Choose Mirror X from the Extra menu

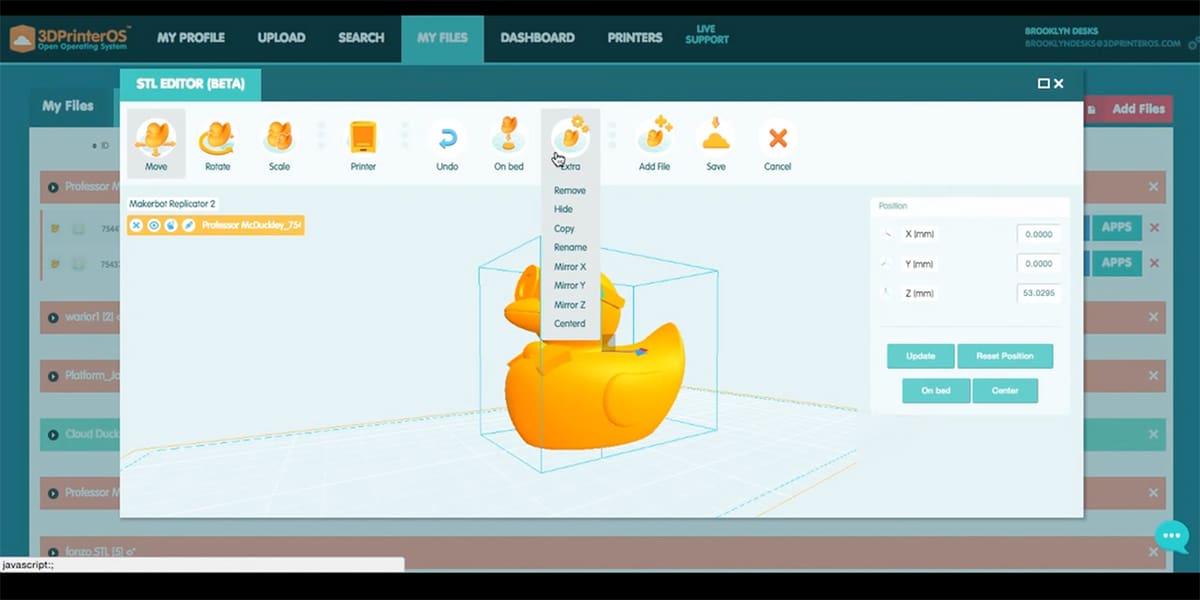coord(570,267)
